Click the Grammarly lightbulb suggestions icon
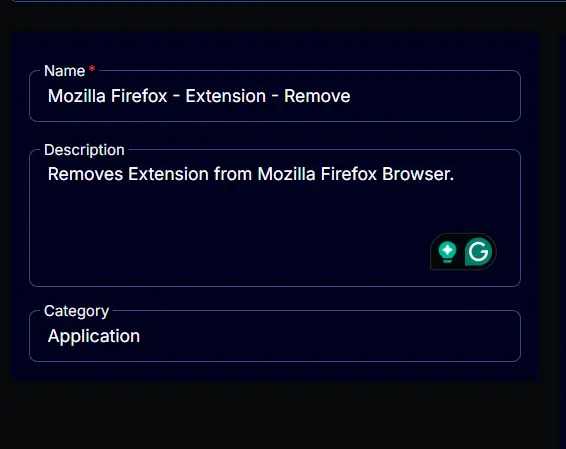 click(x=447, y=252)
